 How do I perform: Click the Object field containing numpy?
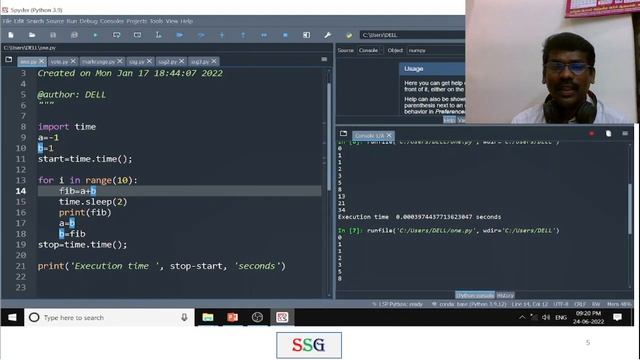436,50
